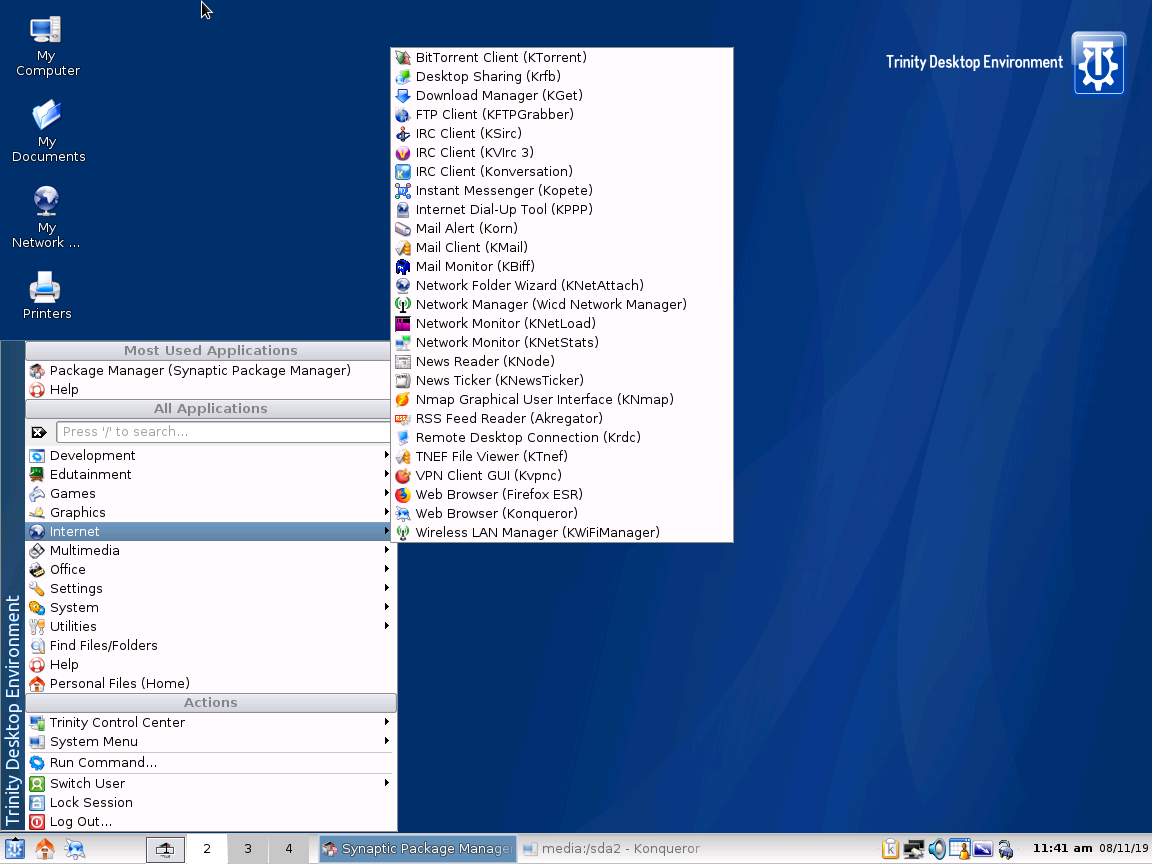This screenshot has height=864, width=1152.
Task: Expand the Graphics submenu arrow
Action: coord(386,512)
